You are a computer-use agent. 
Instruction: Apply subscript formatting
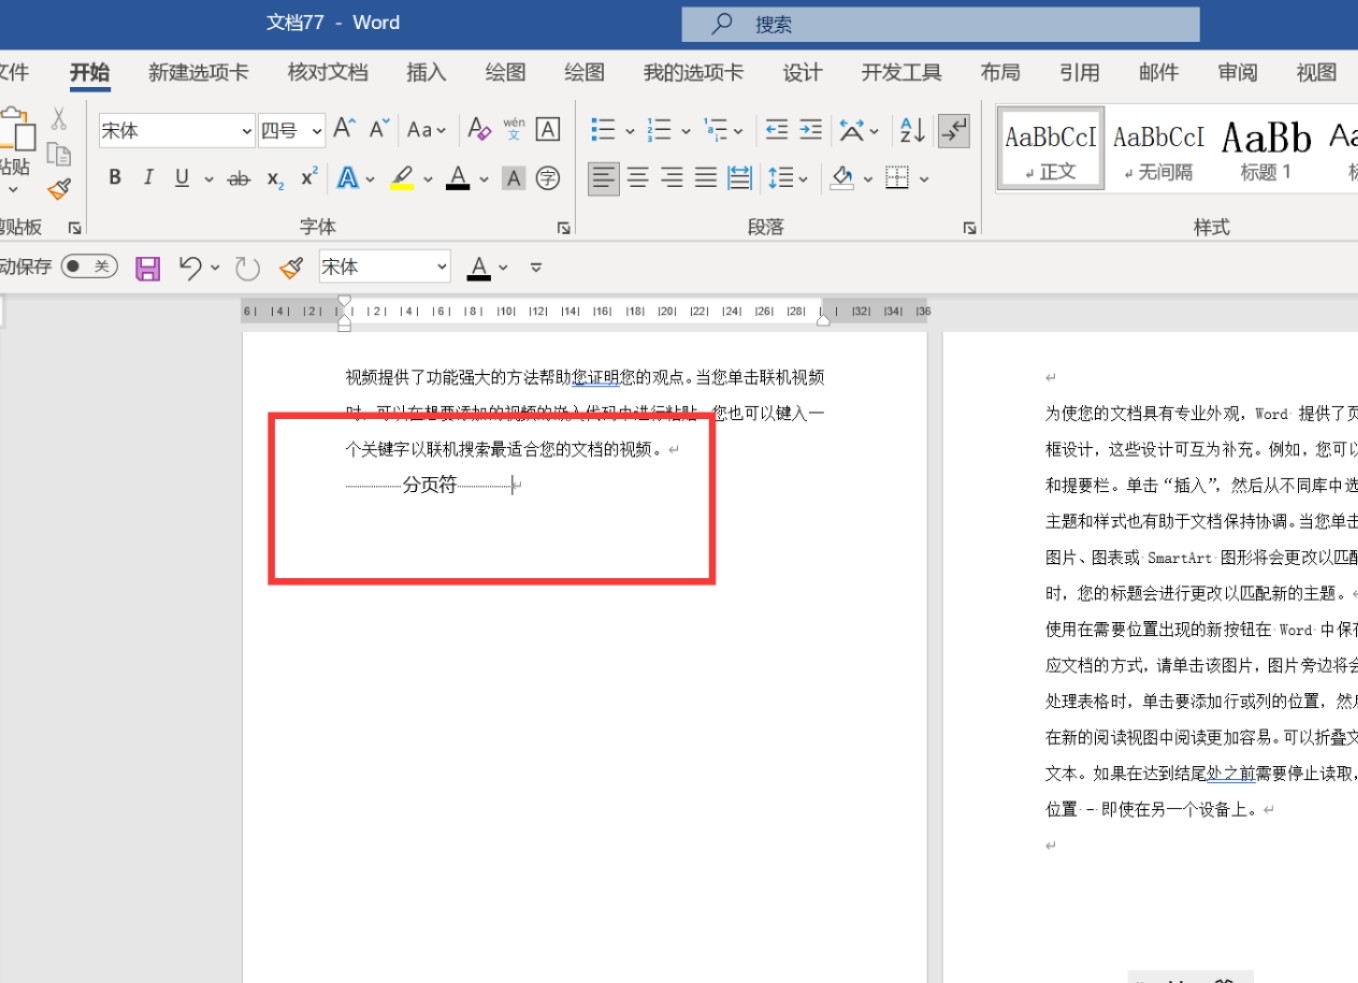[x=275, y=179]
